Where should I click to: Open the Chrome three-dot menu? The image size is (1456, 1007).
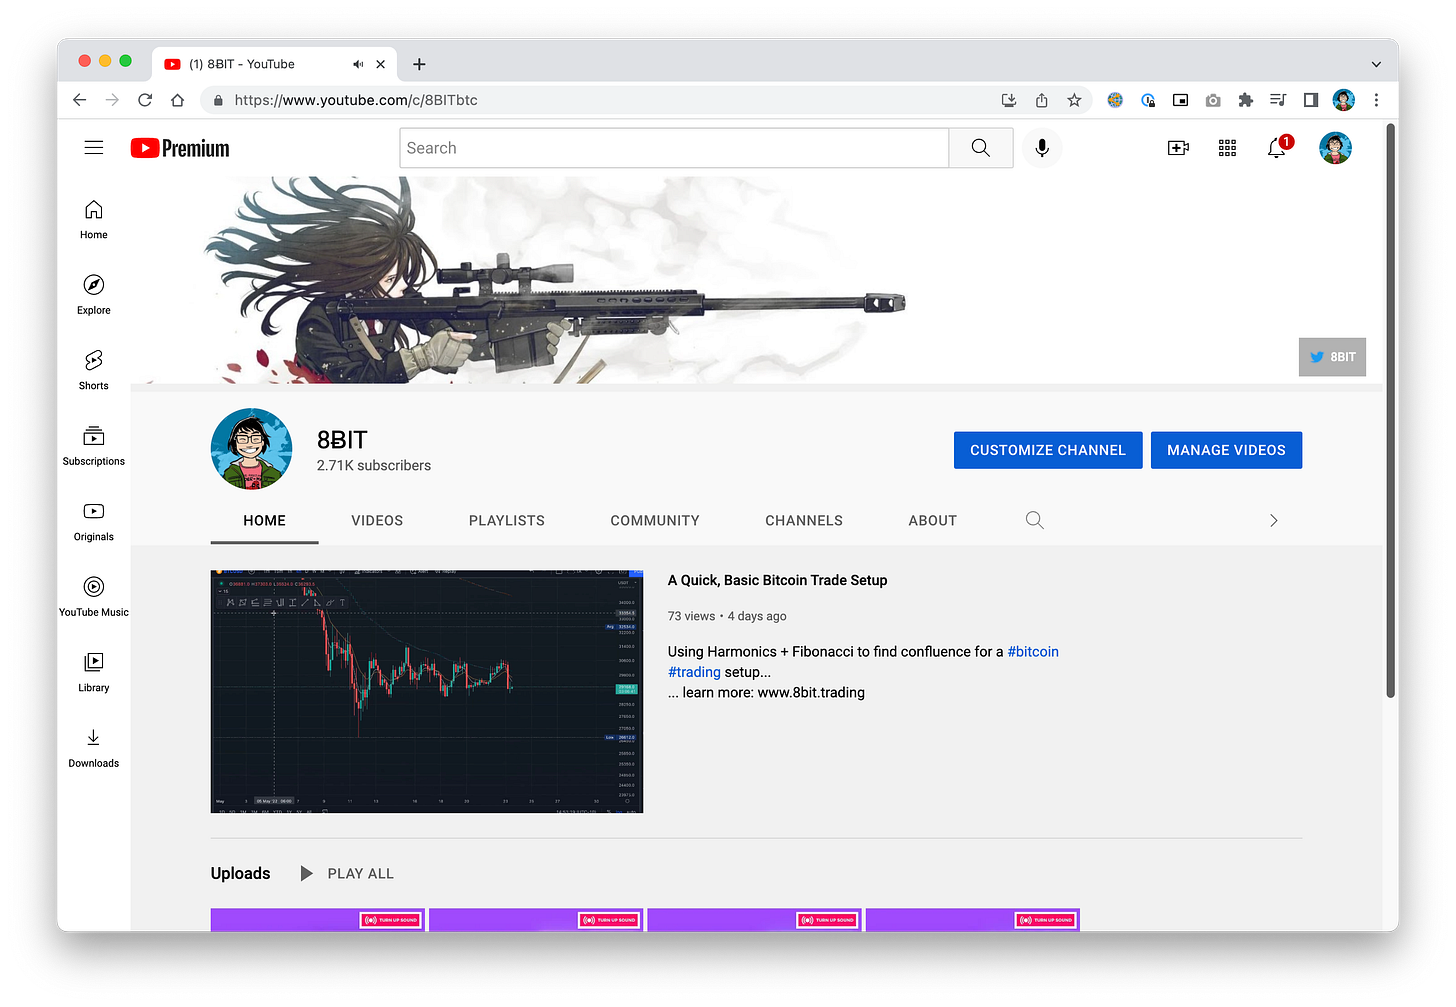(x=1376, y=100)
